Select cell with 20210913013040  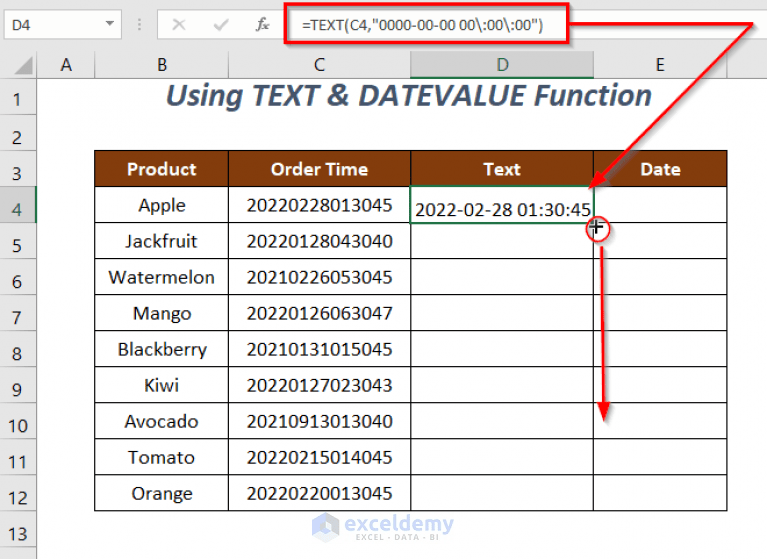tap(319, 421)
